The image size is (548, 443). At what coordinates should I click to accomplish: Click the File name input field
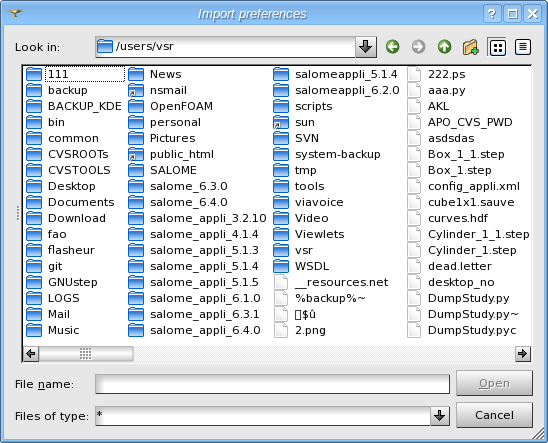click(272, 384)
